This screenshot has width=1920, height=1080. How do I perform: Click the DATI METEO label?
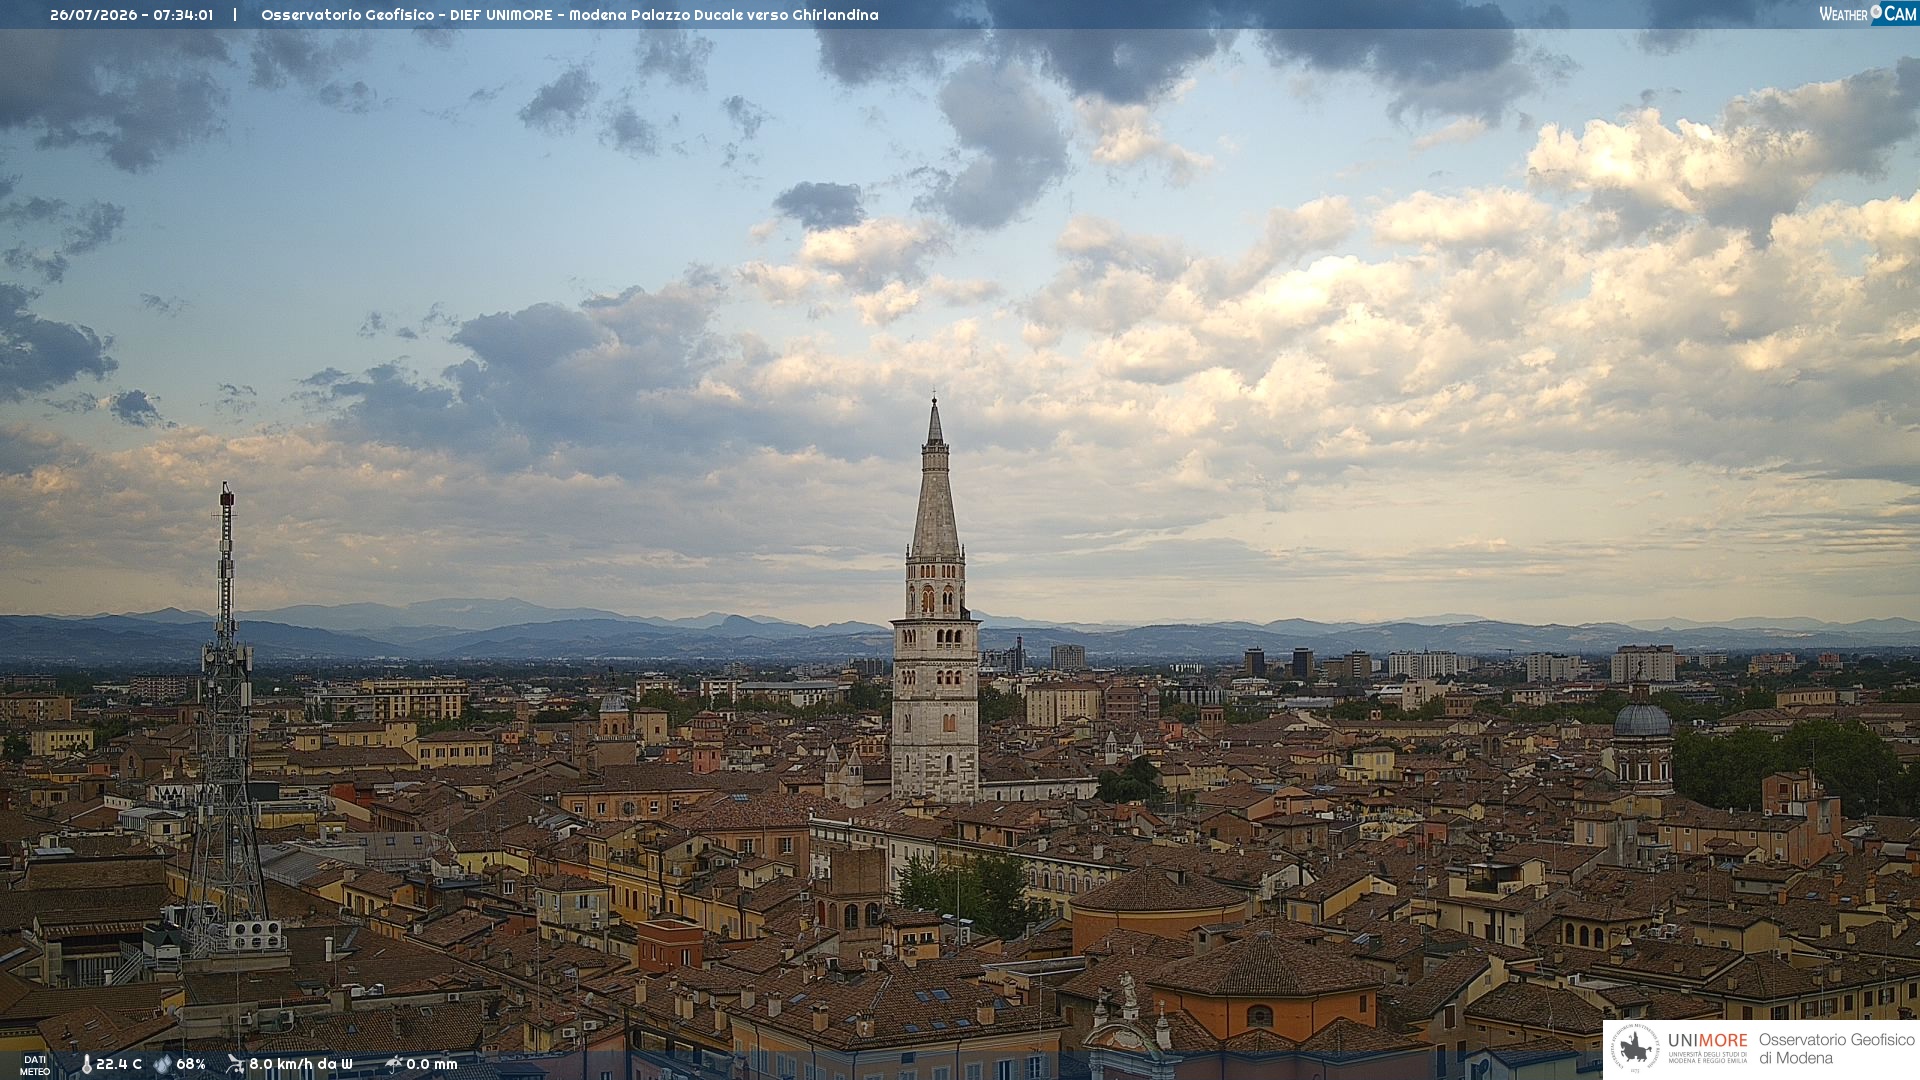pos(35,1065)
